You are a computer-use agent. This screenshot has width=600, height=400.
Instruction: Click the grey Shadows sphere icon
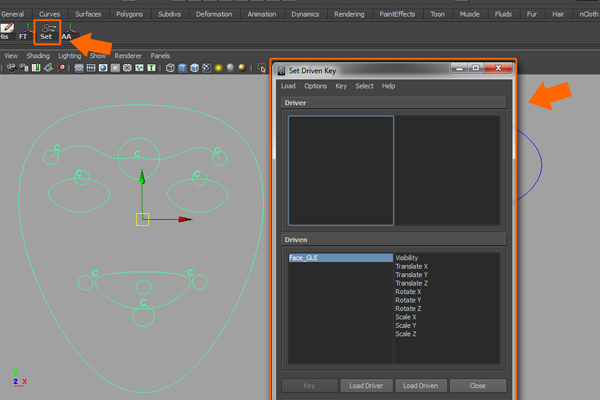pyautogui.click(x=230, y=67)
